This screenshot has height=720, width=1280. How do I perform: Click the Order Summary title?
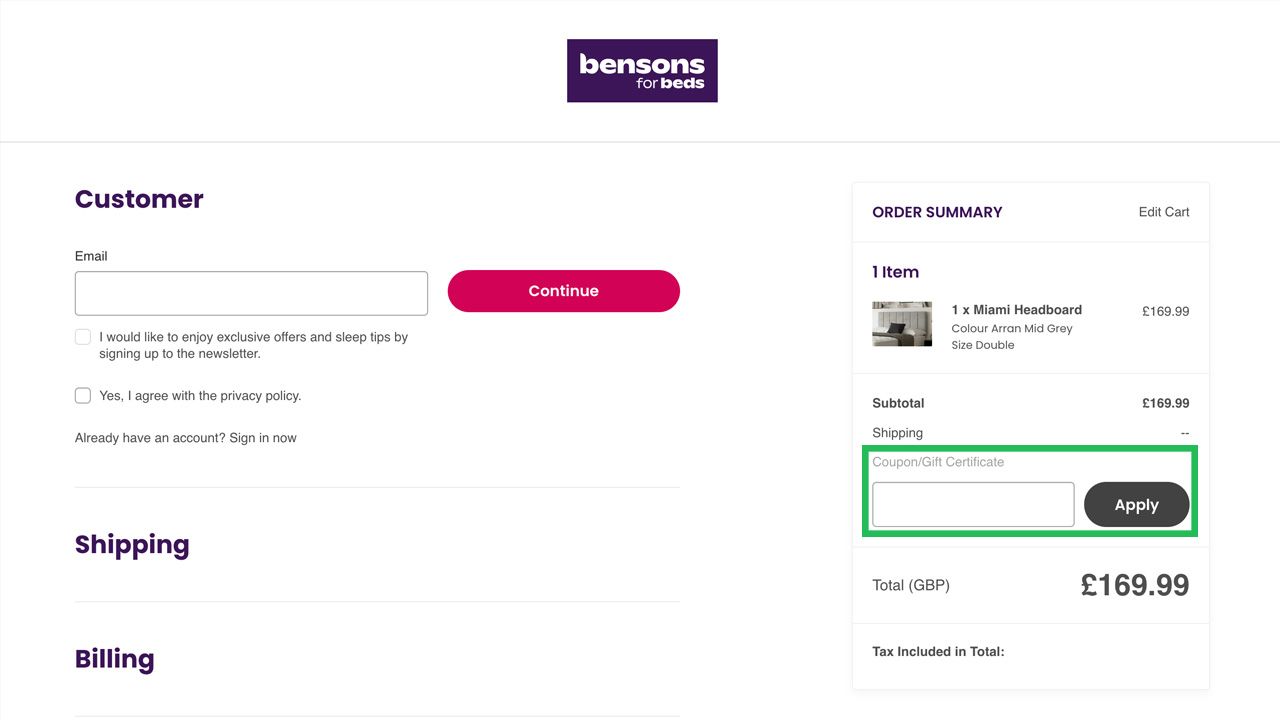point(937,212)
